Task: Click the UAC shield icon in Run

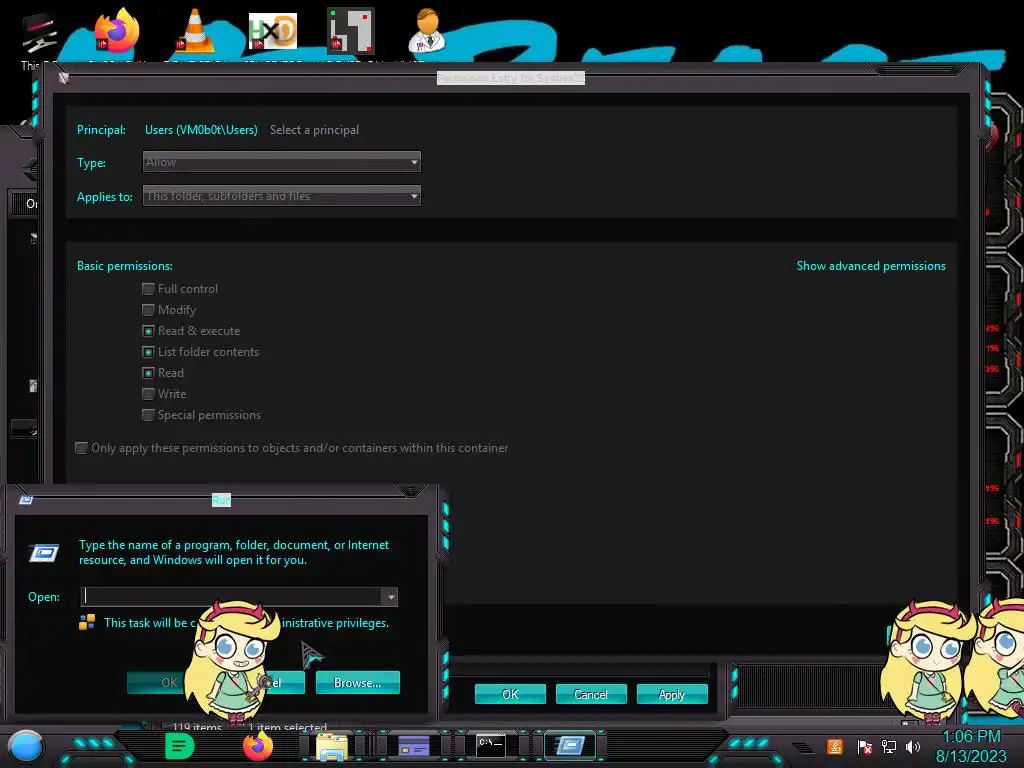Action: [x=87, y=622]
